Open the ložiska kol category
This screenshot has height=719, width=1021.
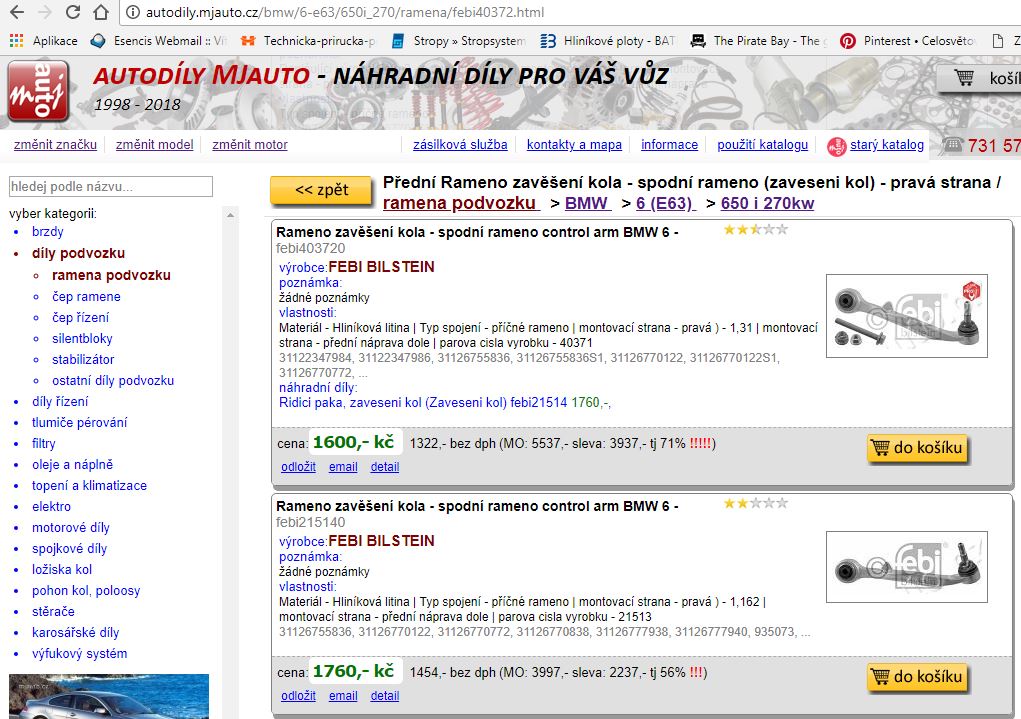tap(62, 569)
